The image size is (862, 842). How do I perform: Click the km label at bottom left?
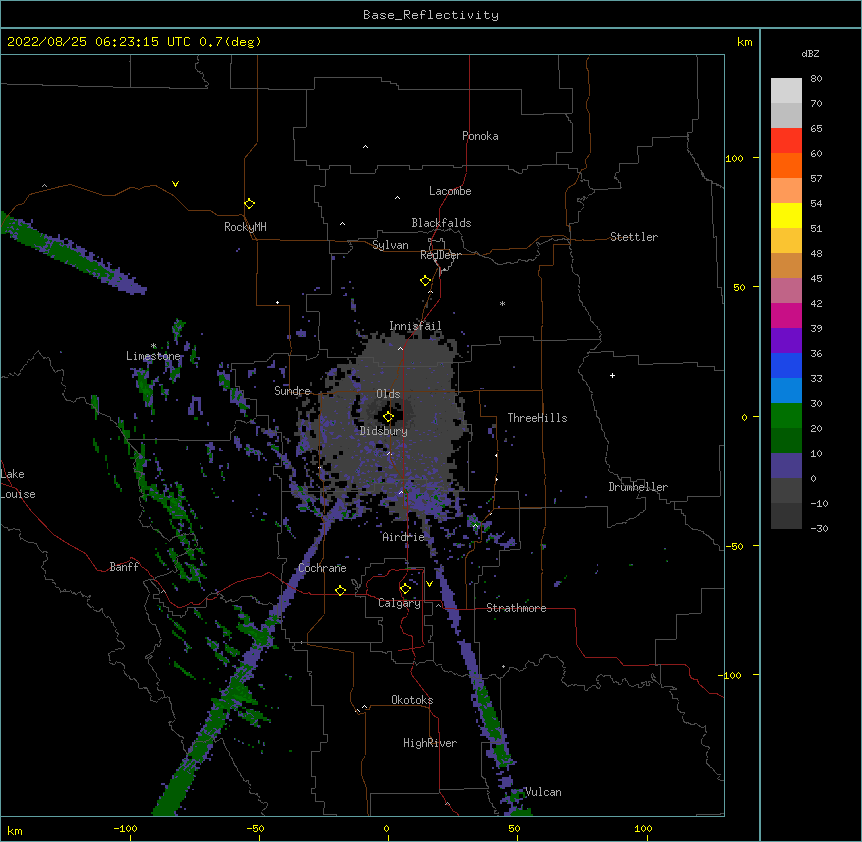pyautogui.click(x=15, y=831)
